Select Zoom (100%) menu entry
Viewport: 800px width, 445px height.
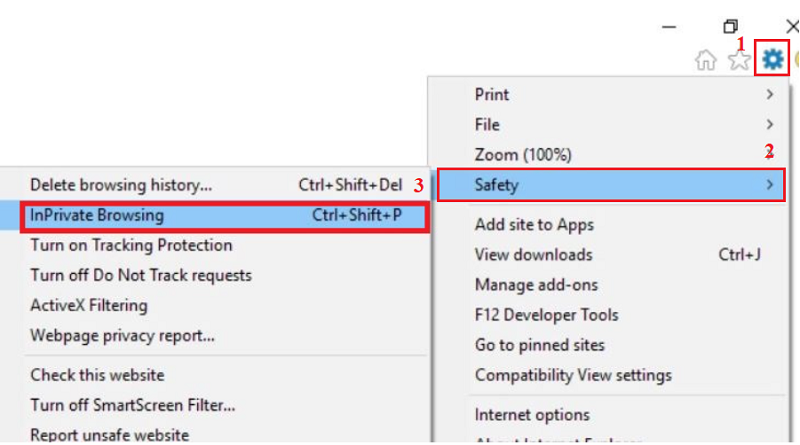click(523, 155)
